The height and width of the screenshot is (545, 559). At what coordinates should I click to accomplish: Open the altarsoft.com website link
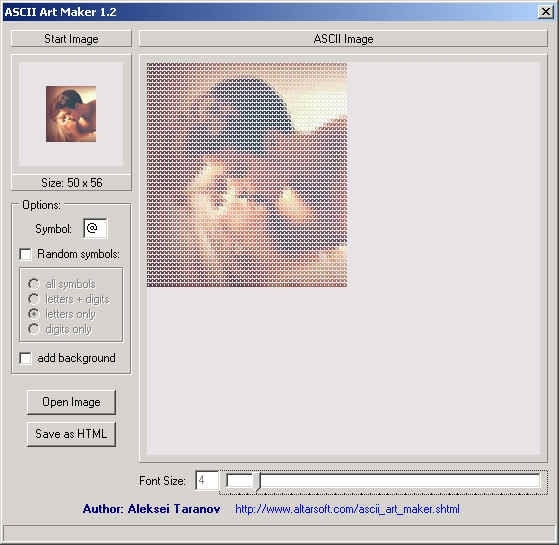348,509
